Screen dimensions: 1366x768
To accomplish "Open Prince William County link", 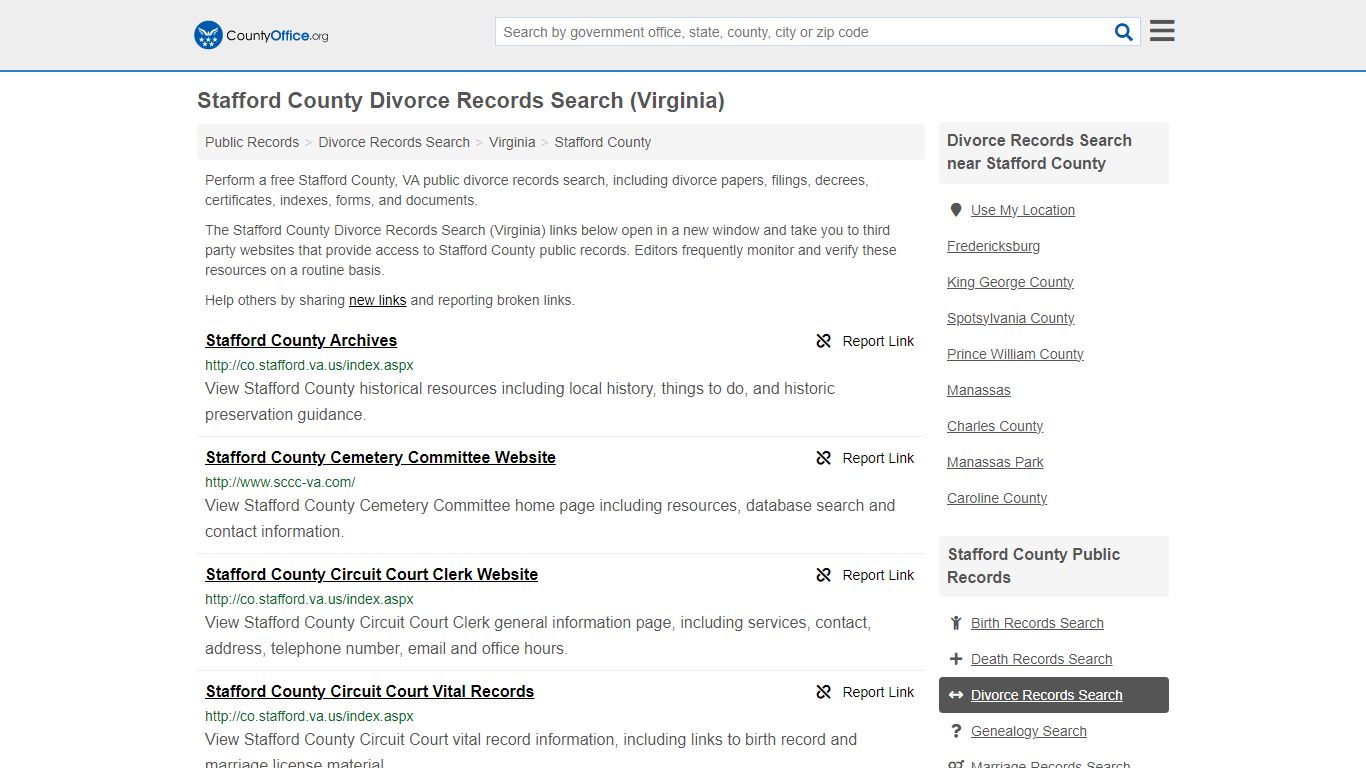I will [x=1015, y=354].
